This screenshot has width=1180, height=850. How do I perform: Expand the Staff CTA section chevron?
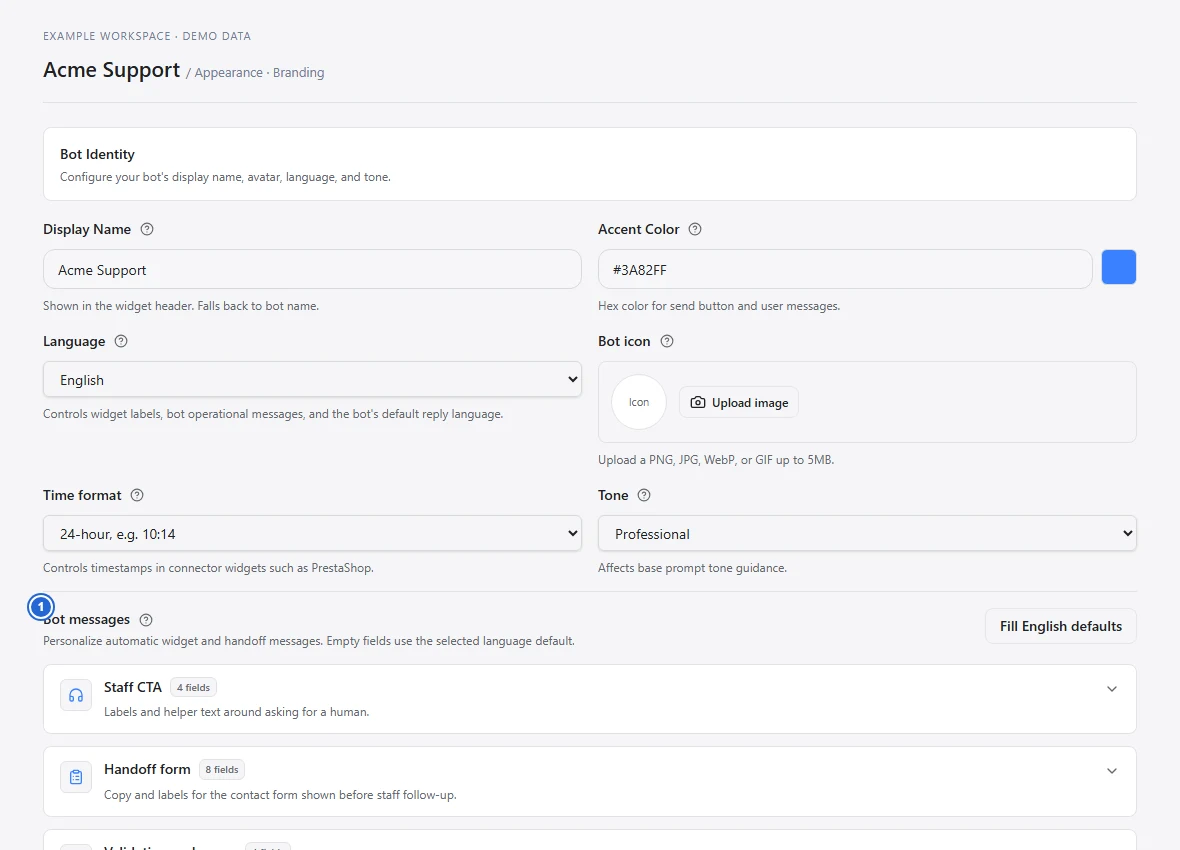tap(1112, 689)
